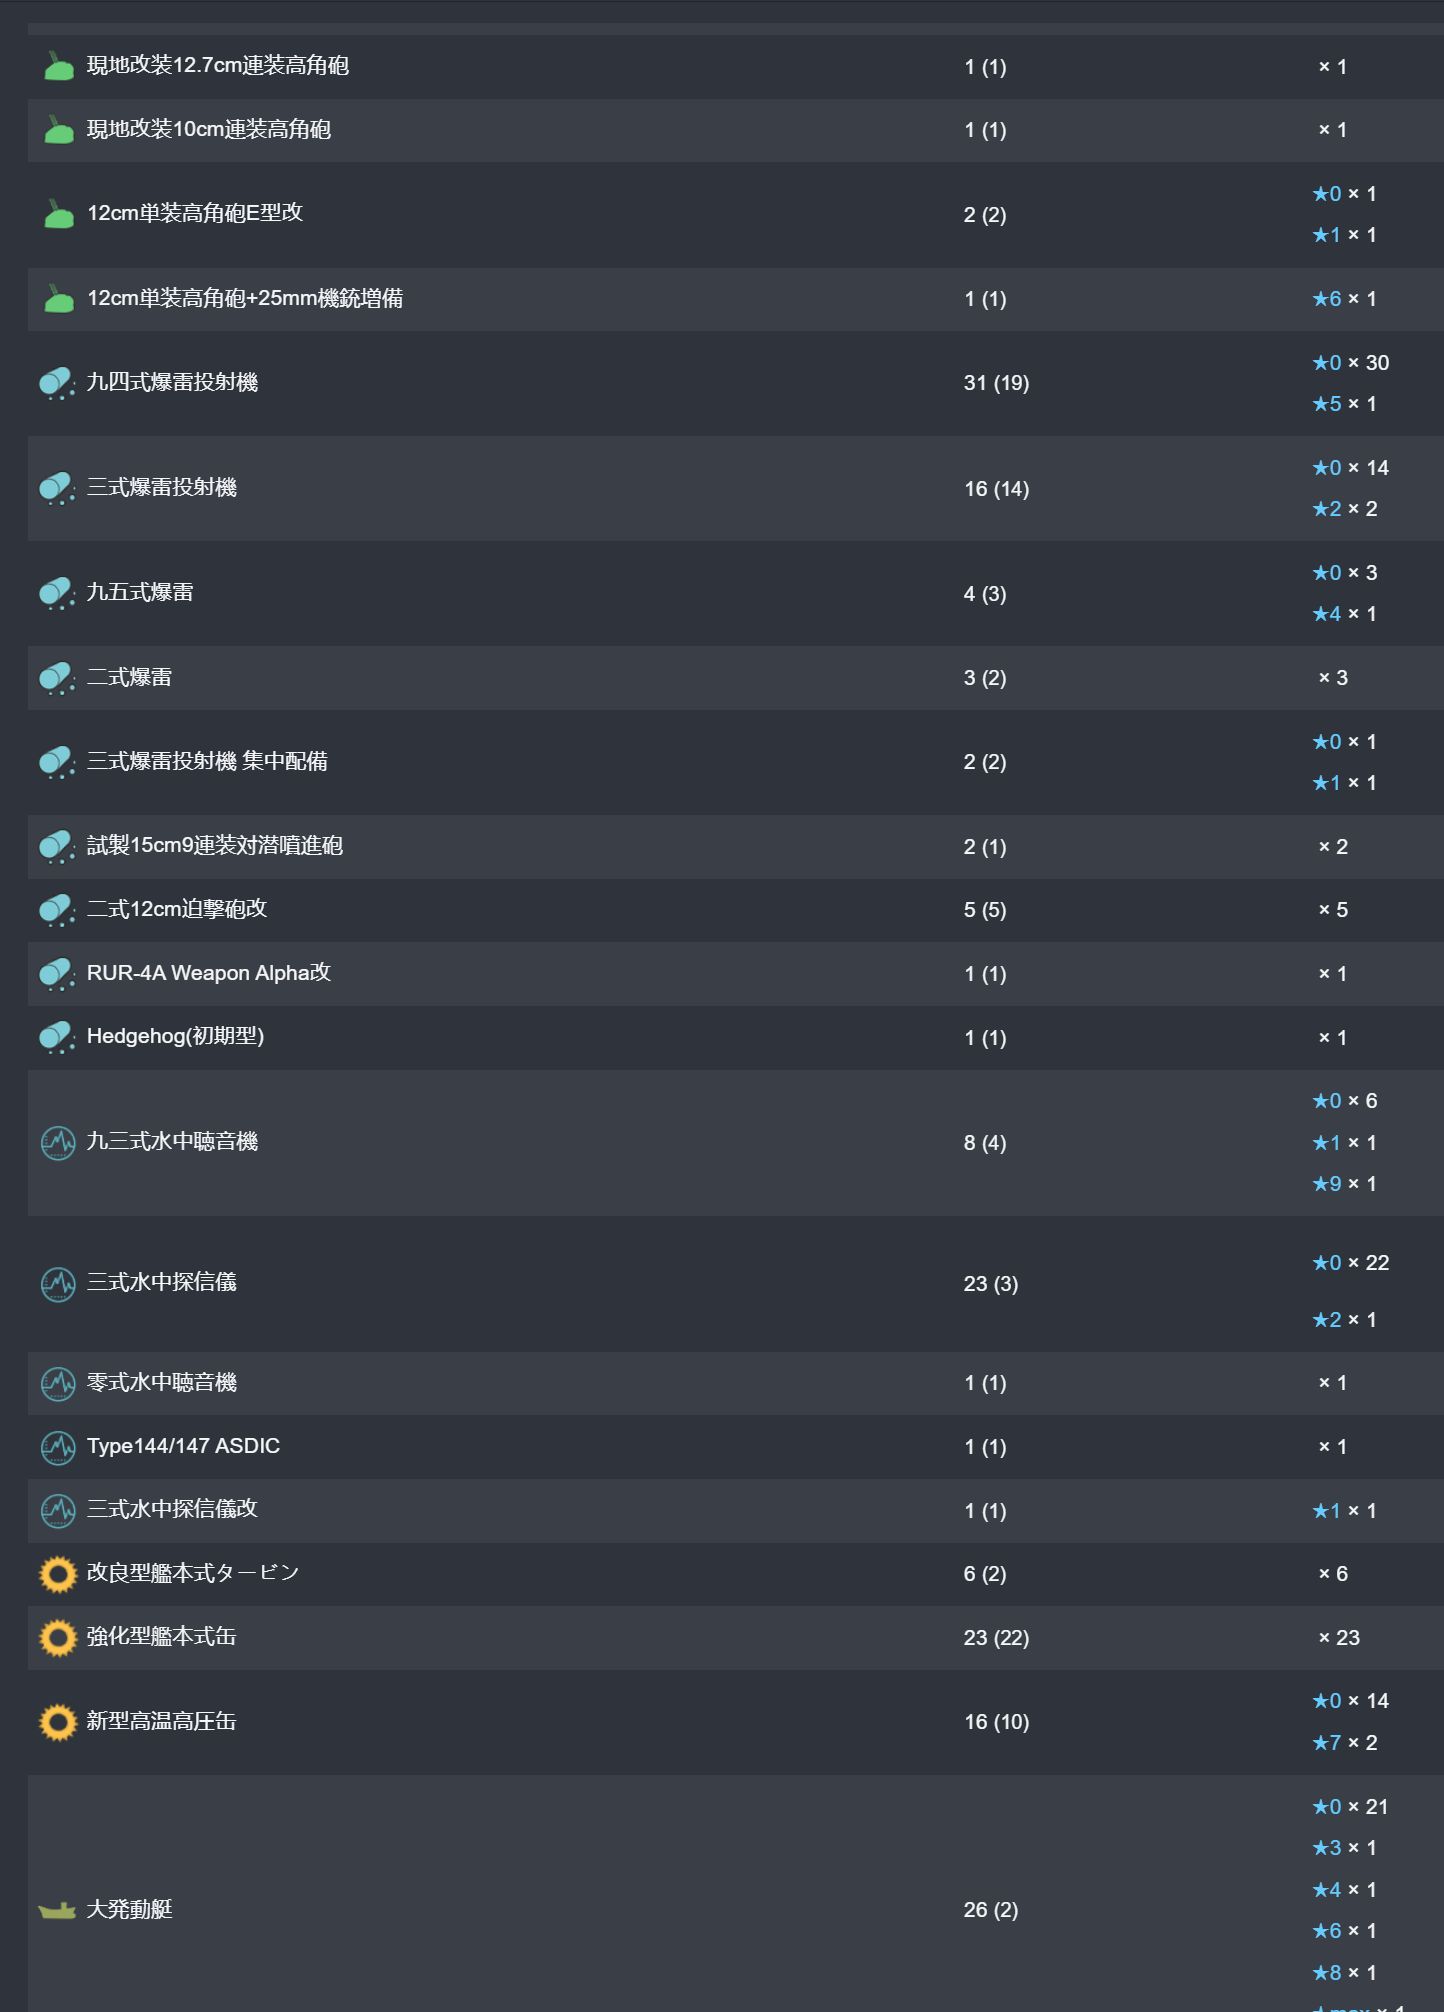Click the depth charge icon beside Hedgehog(初期型)
The height and width of the screenshot is (2012, 1444).
(x=58, y=1037)
